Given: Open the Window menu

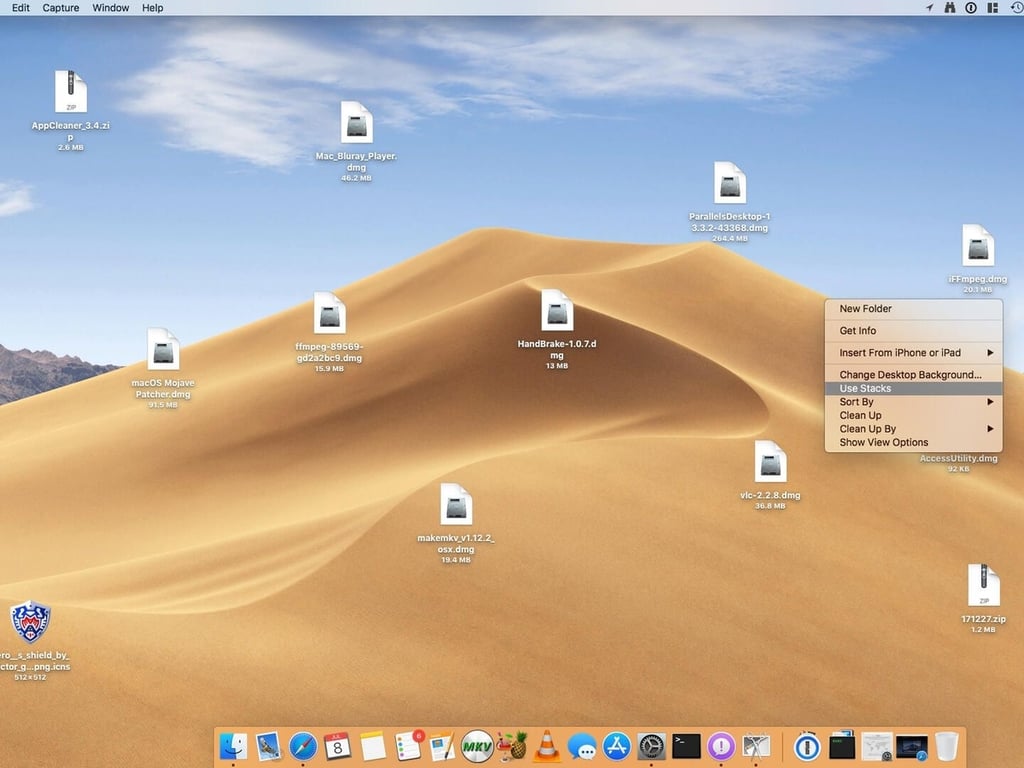Looking at the screenshot, I should pos(110,8).
